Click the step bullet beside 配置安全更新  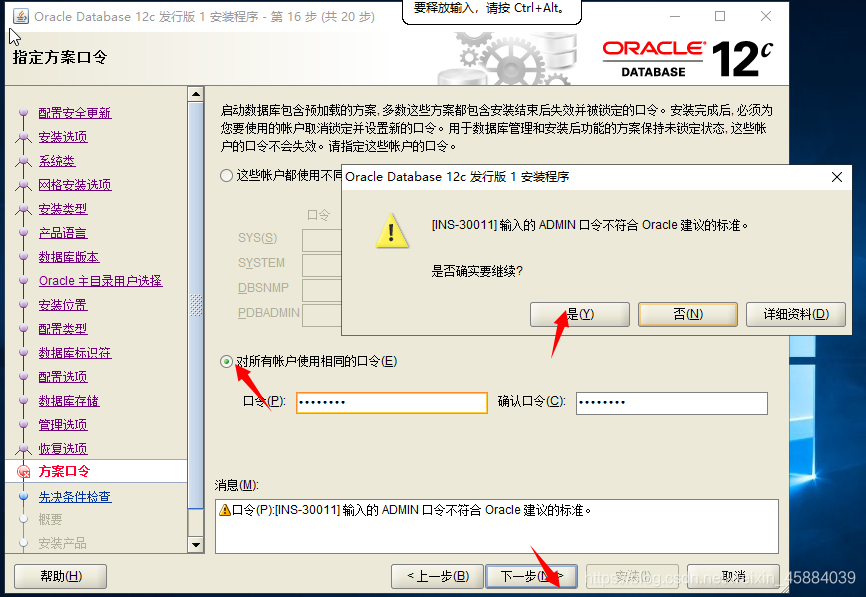pyautogui.click(x=23, y=113)
